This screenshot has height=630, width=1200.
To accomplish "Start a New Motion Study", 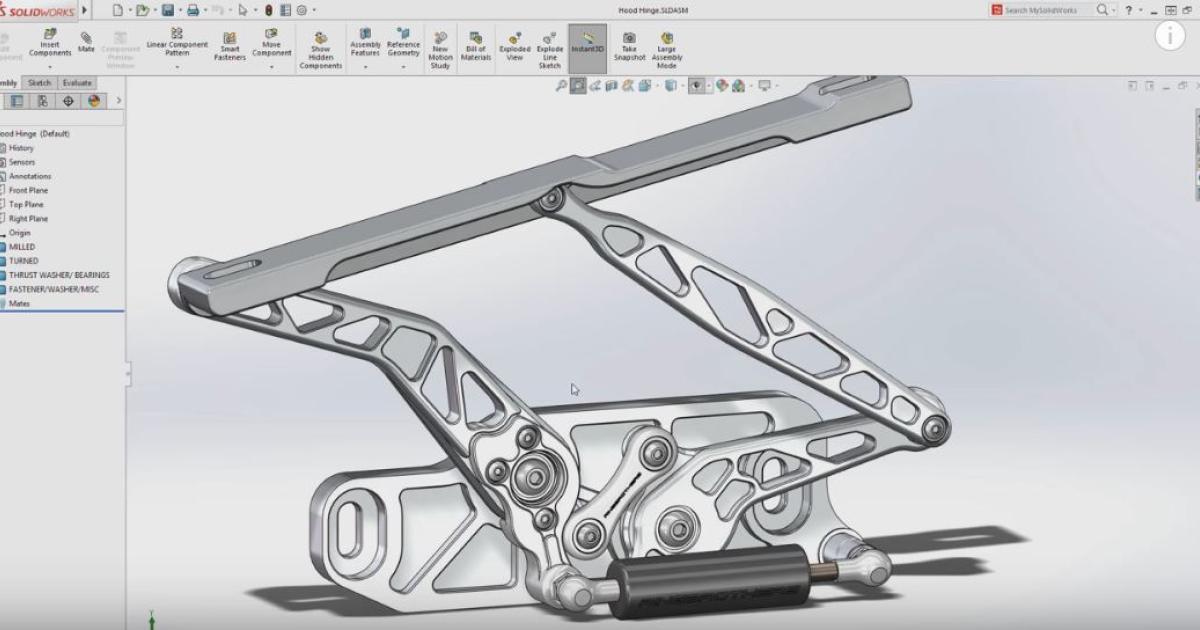I will click(440, 50).
